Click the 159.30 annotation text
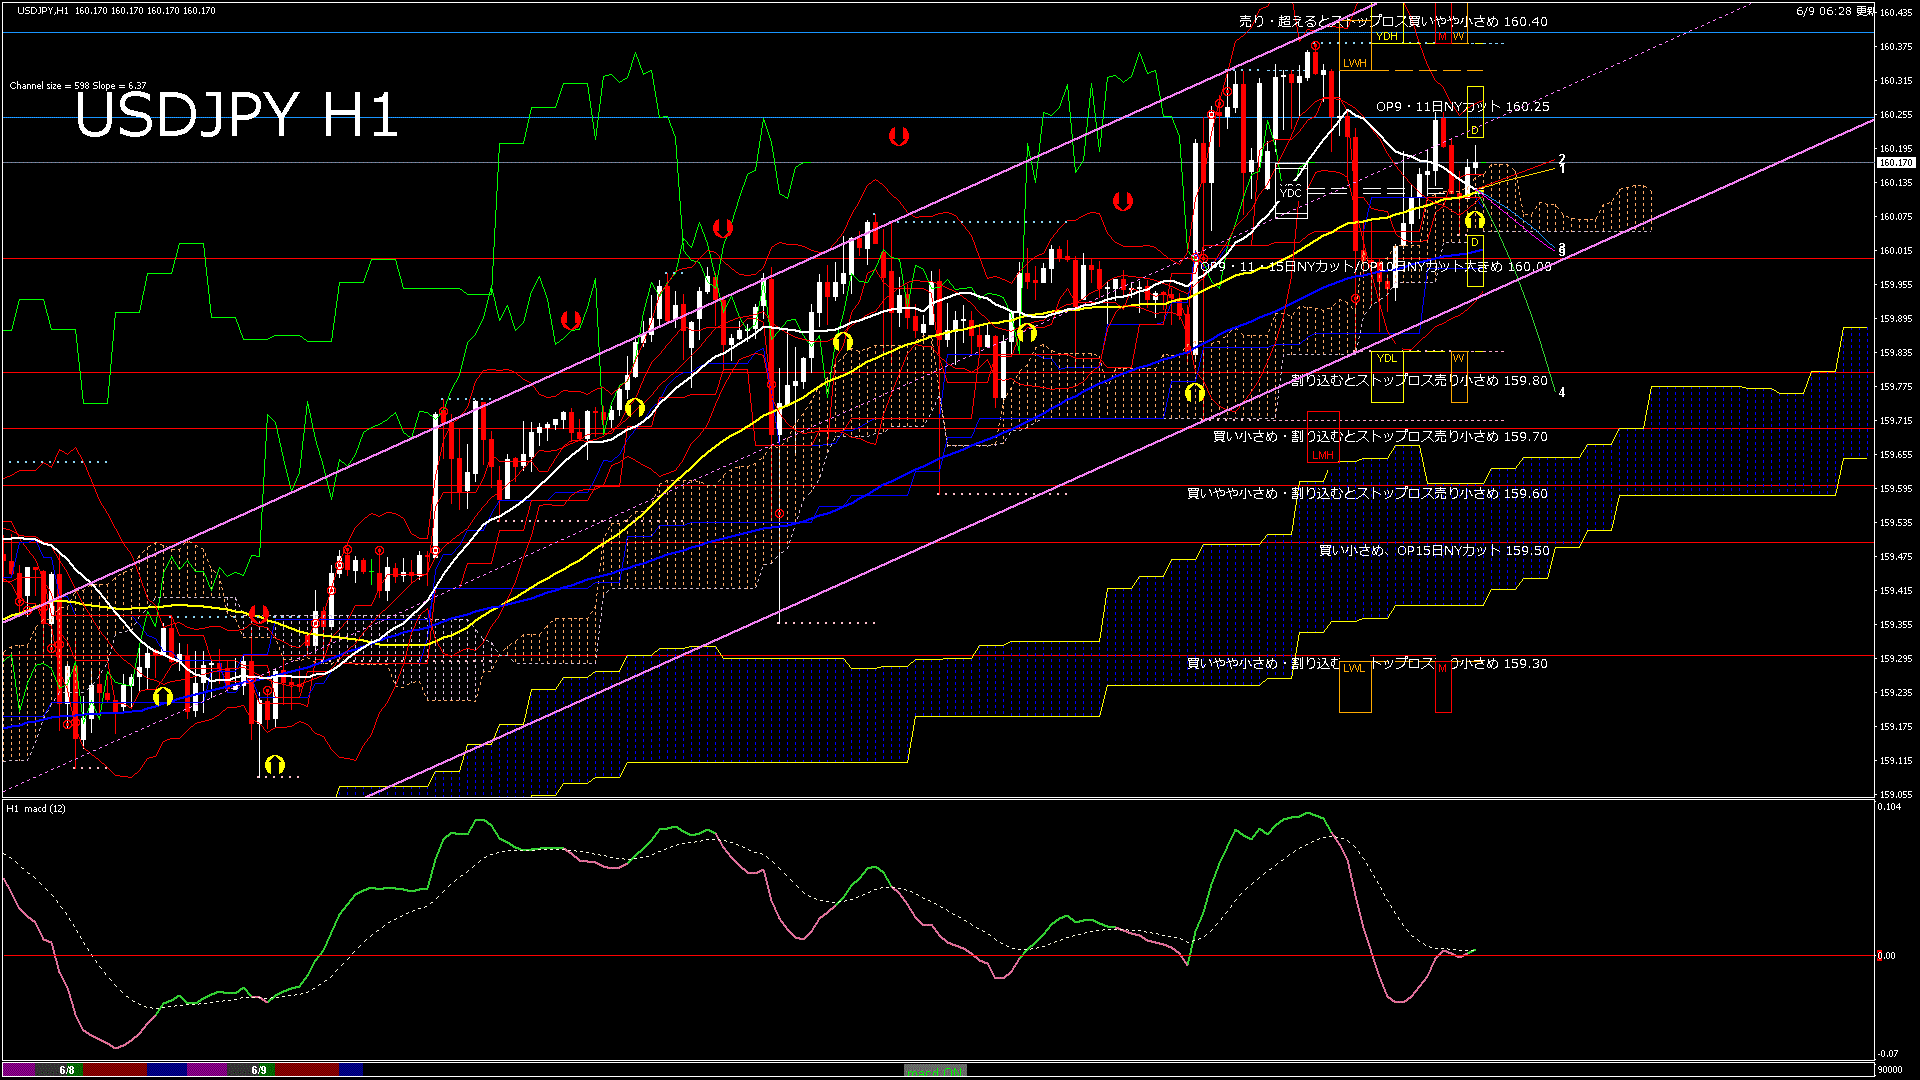The image size is (1920, 1080). pyautogui.click(x=1367, y=663)
